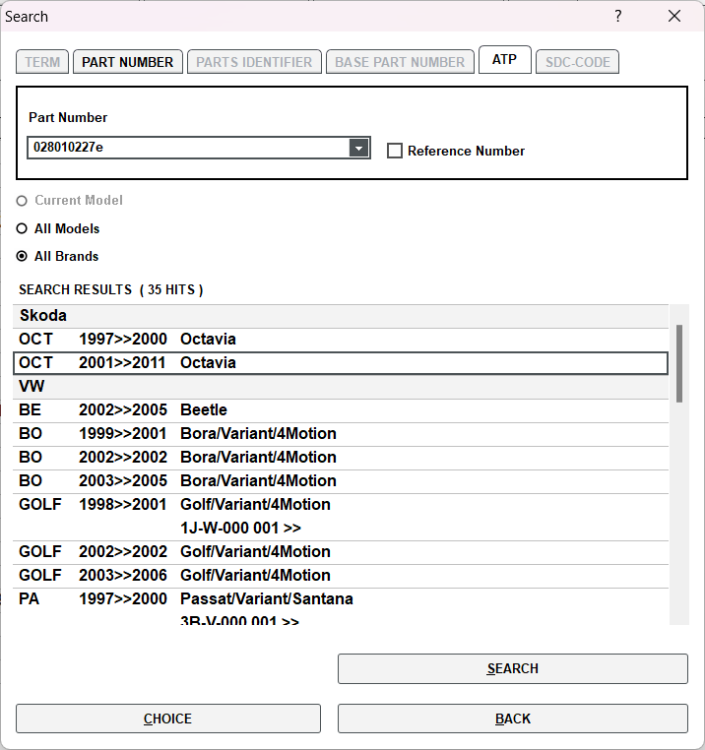Choose Bora/Variant/4Motion 1999>>2001 entry
The height and width of the screenshot is (750, 705).
point(340,434)
